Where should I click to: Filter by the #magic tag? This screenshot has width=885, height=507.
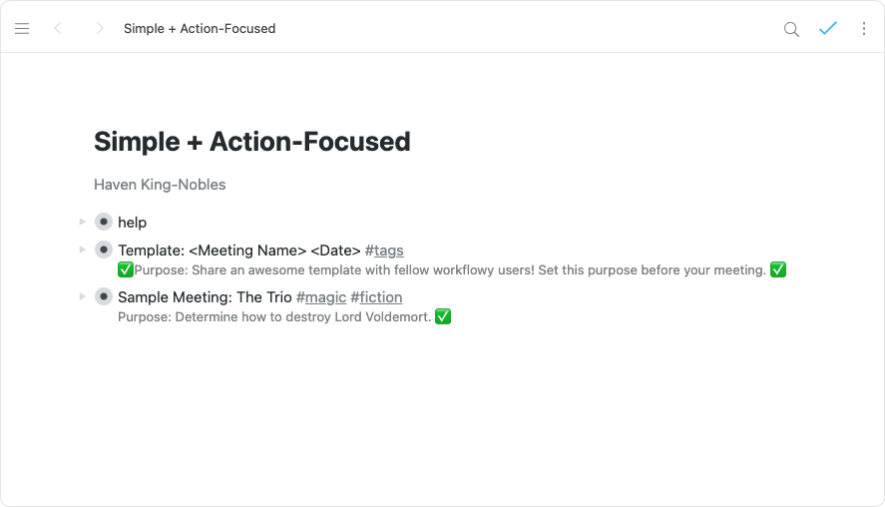[321, 297]
